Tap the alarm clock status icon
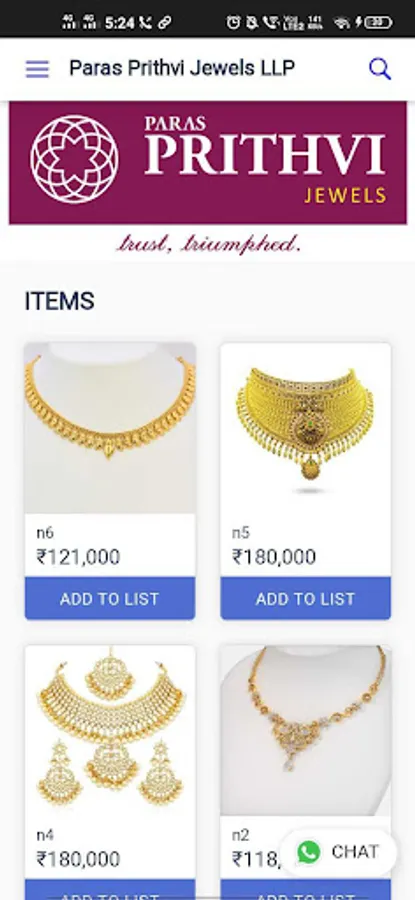415x900 pixels. [233, 22]
